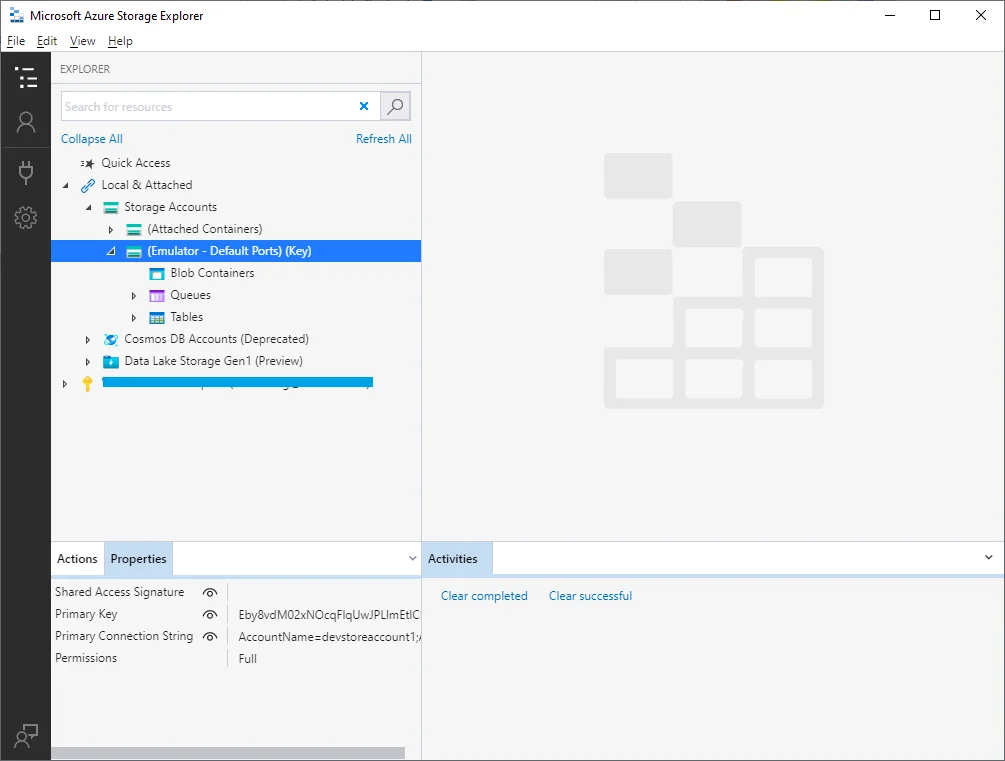Expand the Queues tree node
The height and width of the screenshot is (761, 1005).
tap(134, 295)
